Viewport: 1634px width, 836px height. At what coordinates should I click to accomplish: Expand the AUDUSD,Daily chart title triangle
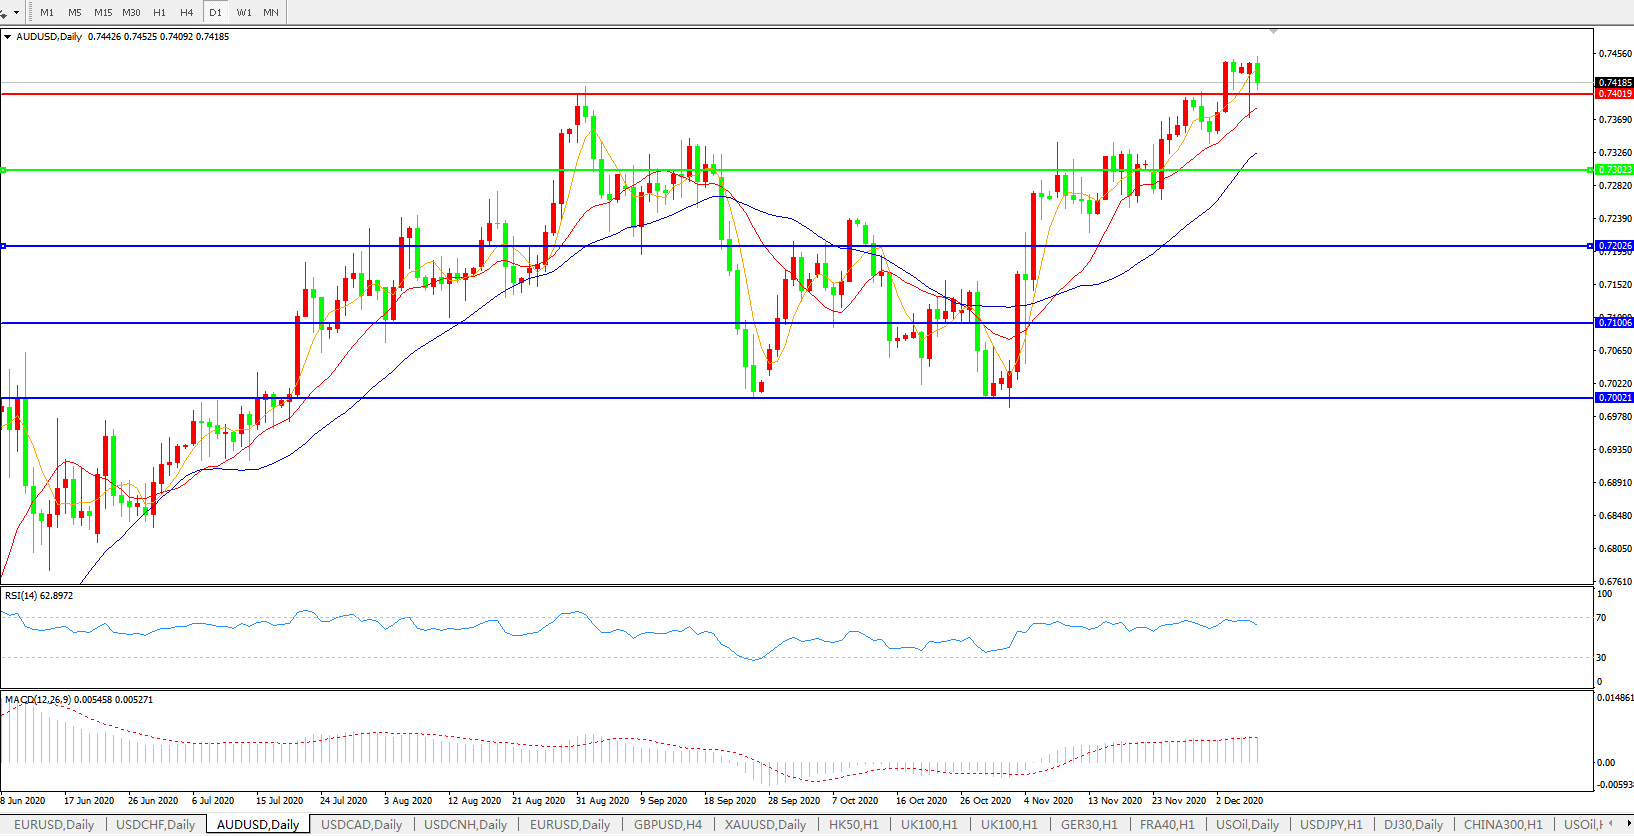(8, 37)
